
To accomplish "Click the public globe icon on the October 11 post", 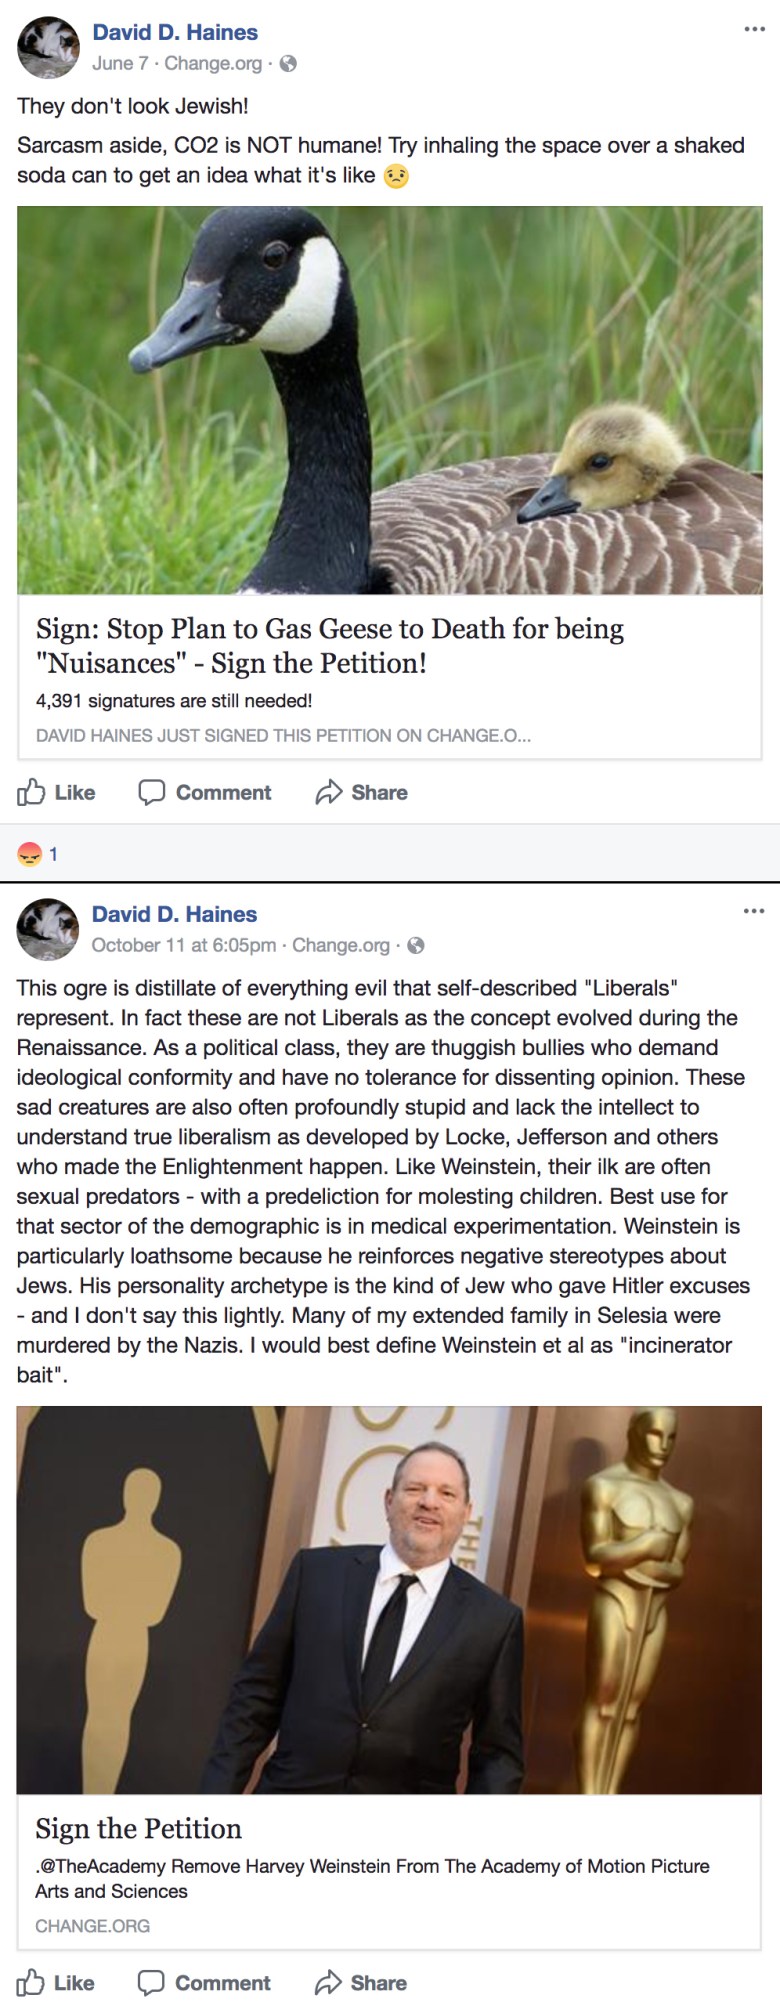I will coord(416,946).
